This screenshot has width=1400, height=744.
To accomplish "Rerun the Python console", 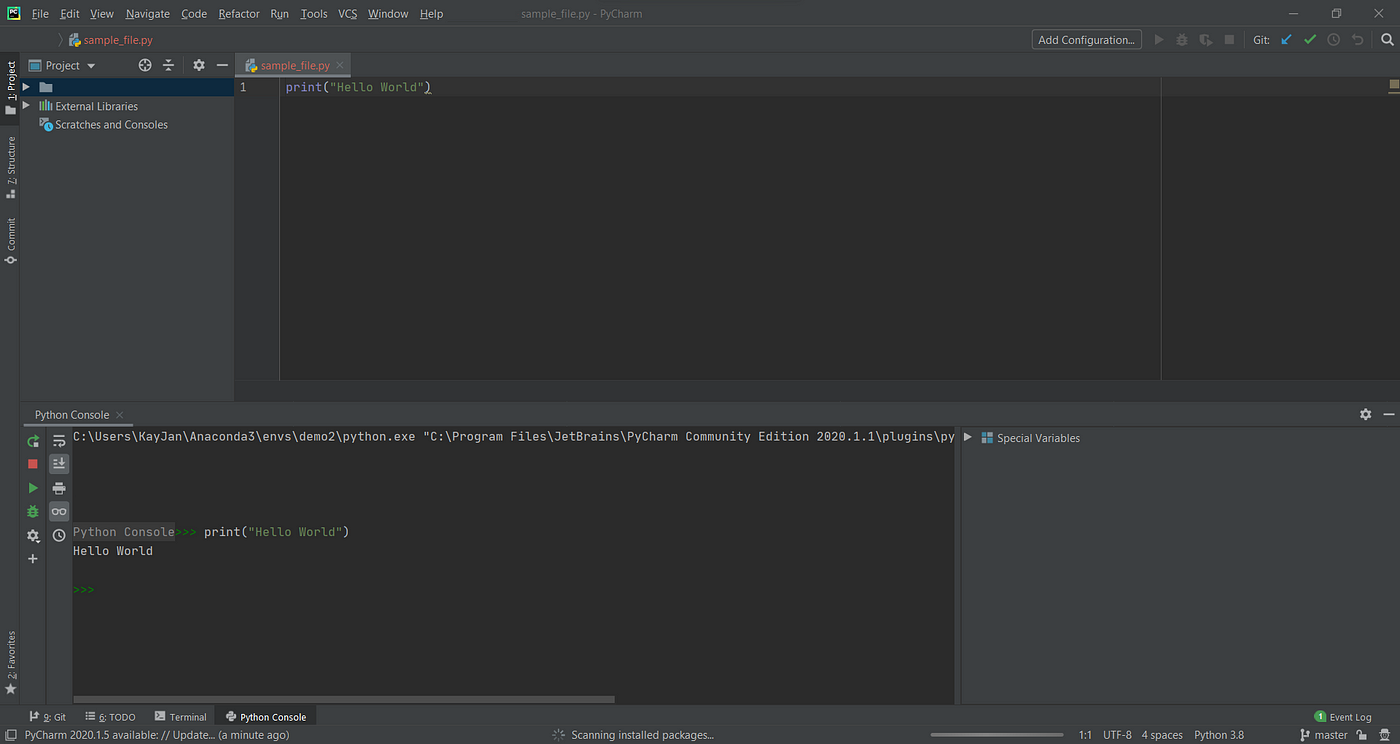I will 33,441.
